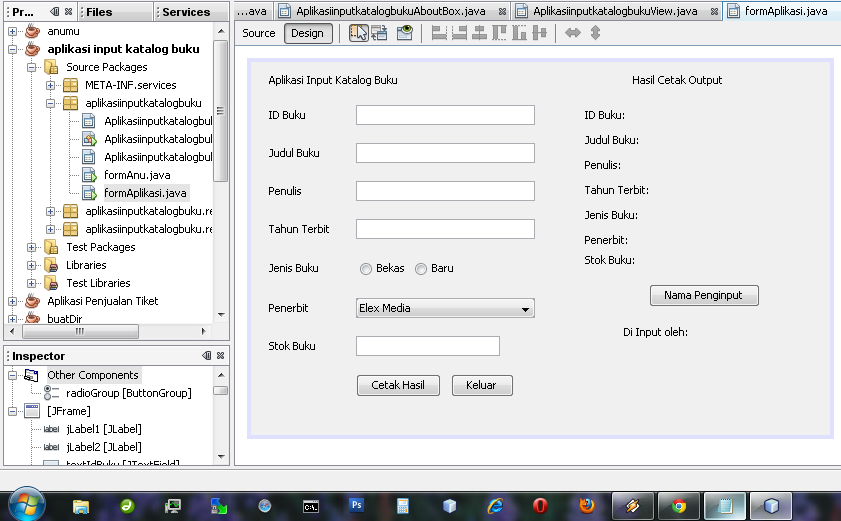Click center vertically alignment icon
Viewport: 841px width, 521px height.
pyautogui.click(x=539, y=33)
